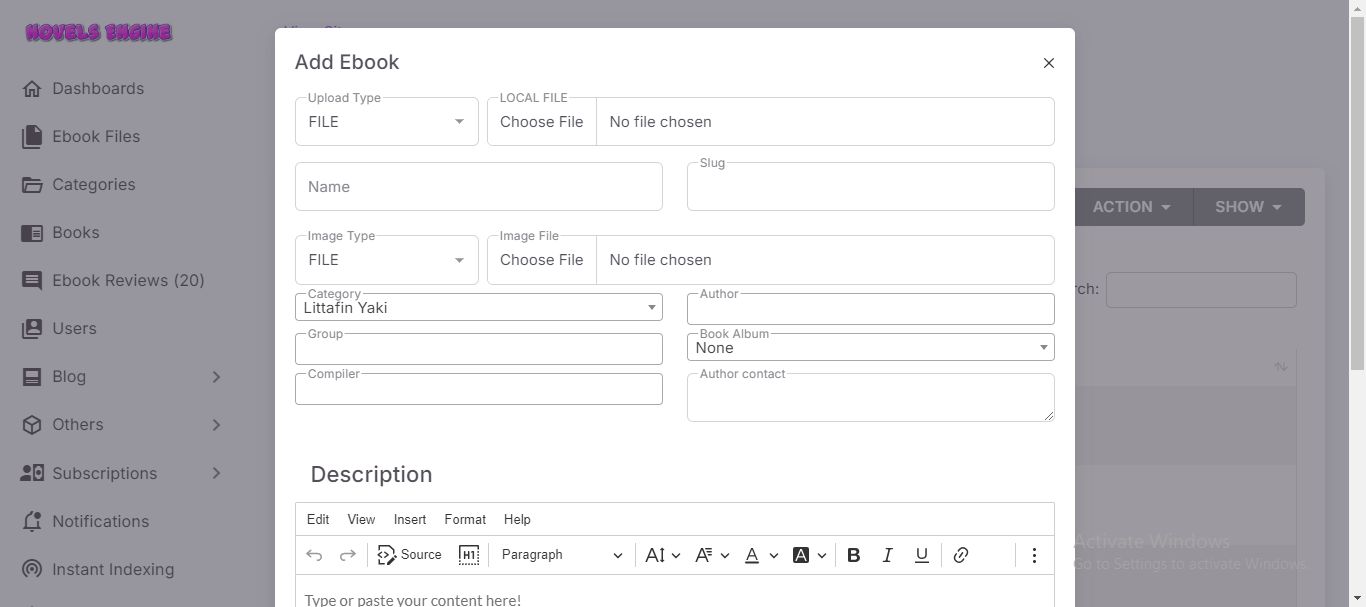
Task: Click Choose File for LOCAL FILE
Action: [x=541, y=122]
